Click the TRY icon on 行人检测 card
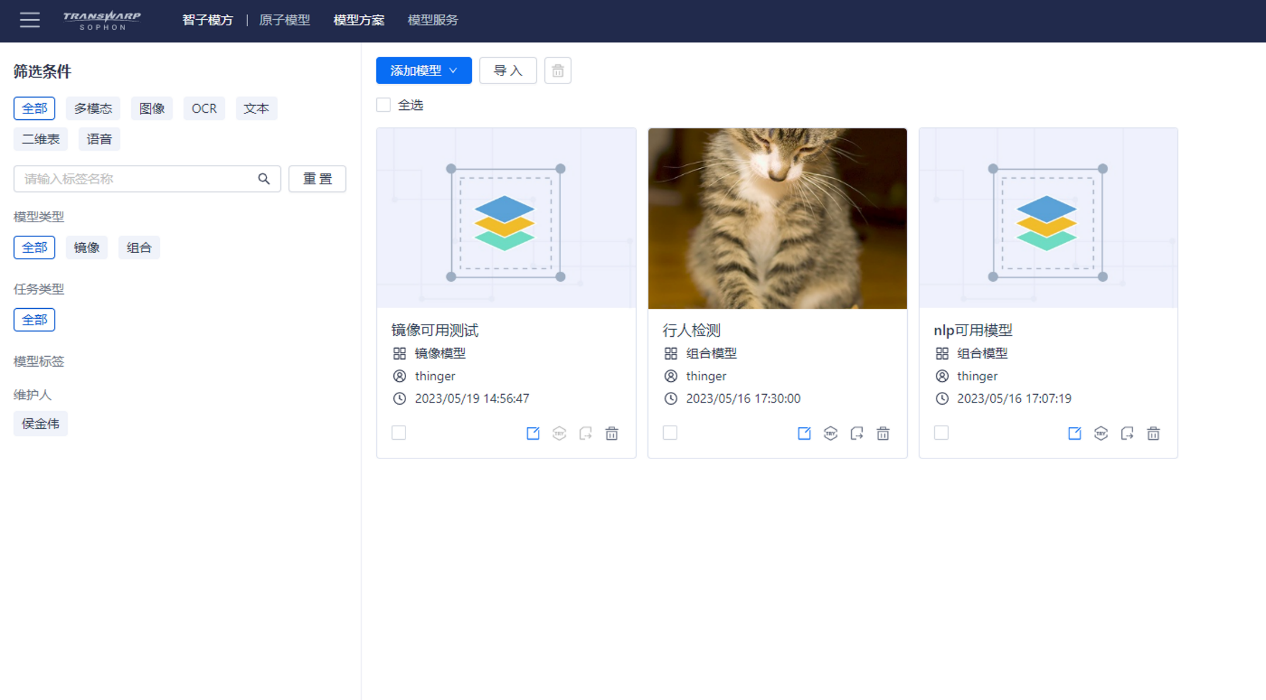 pyautogui.click(x=830, y=433)
